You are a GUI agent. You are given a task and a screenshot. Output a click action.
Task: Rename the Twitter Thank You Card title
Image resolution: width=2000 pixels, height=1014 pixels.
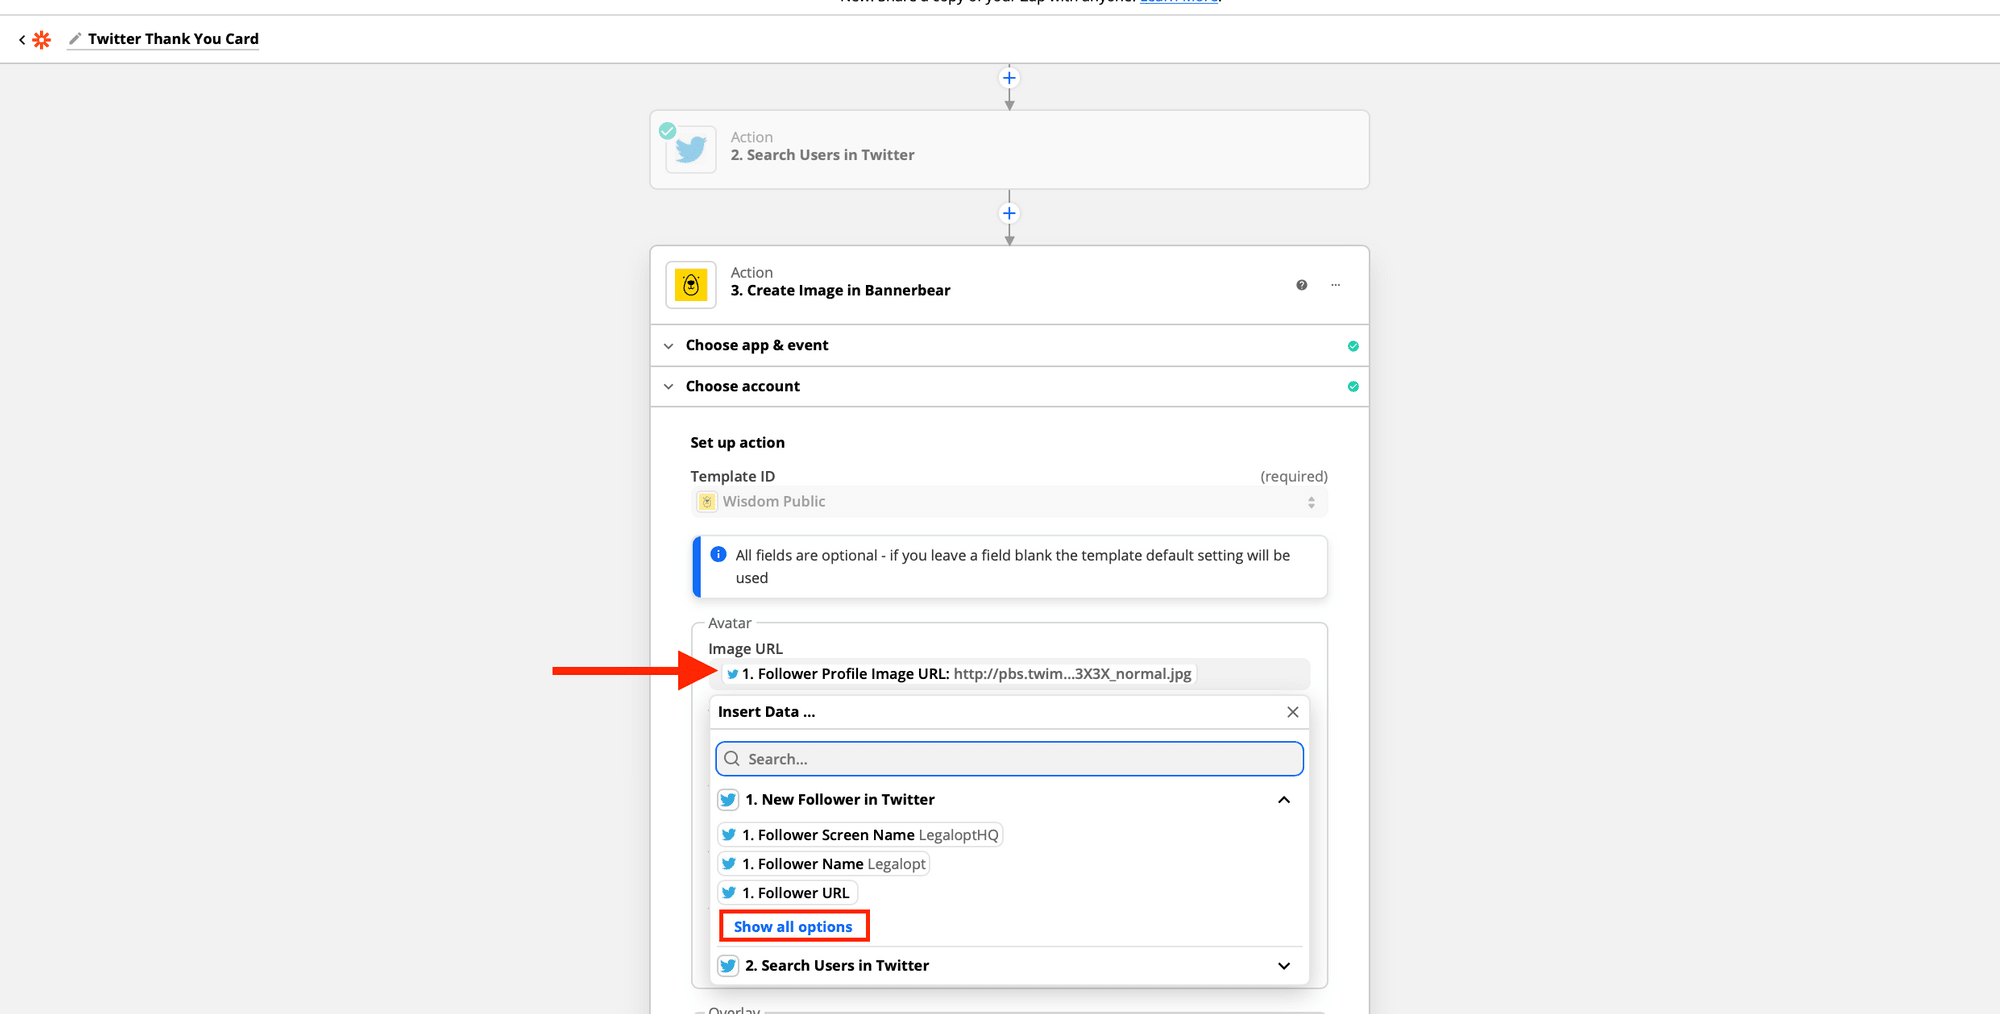tap(173, 39)
